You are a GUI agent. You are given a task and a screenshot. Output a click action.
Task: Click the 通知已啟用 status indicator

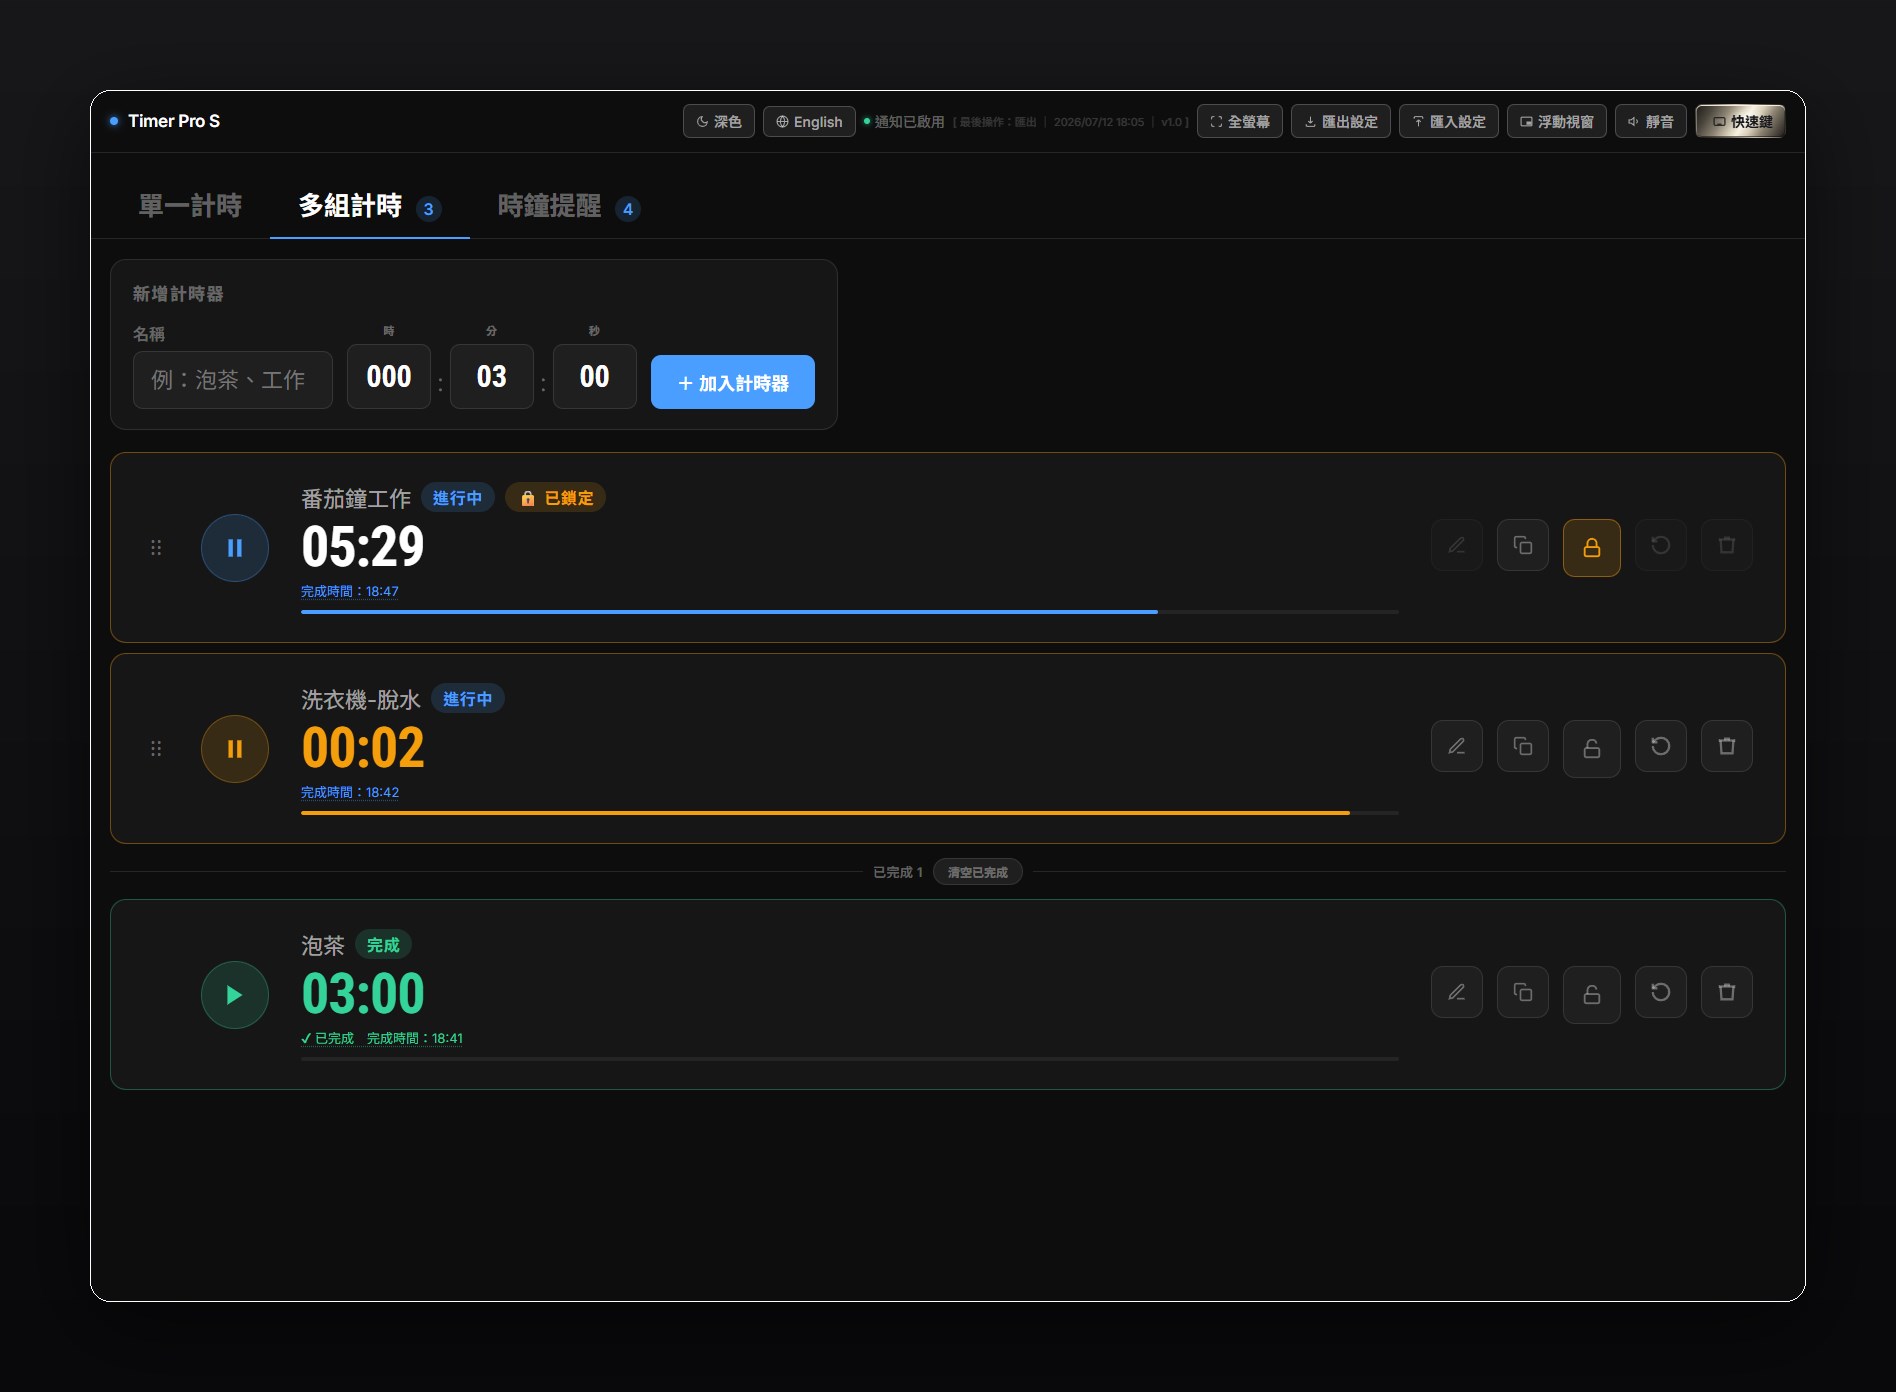(904, 121)
